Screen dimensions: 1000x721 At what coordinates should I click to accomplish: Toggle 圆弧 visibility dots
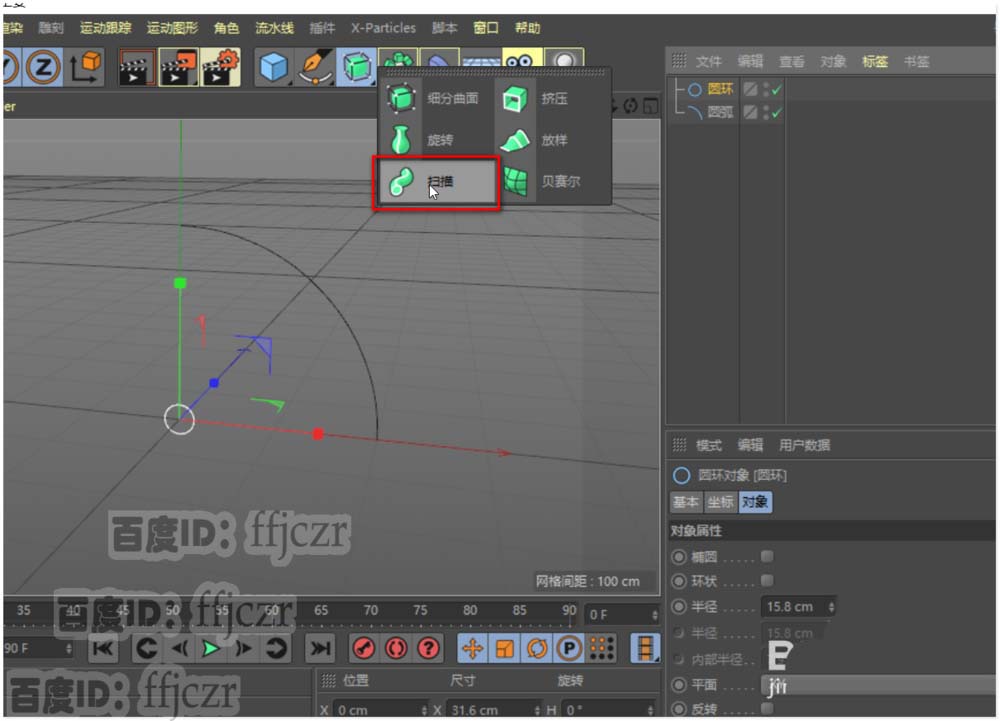click(x=766, y=113)
